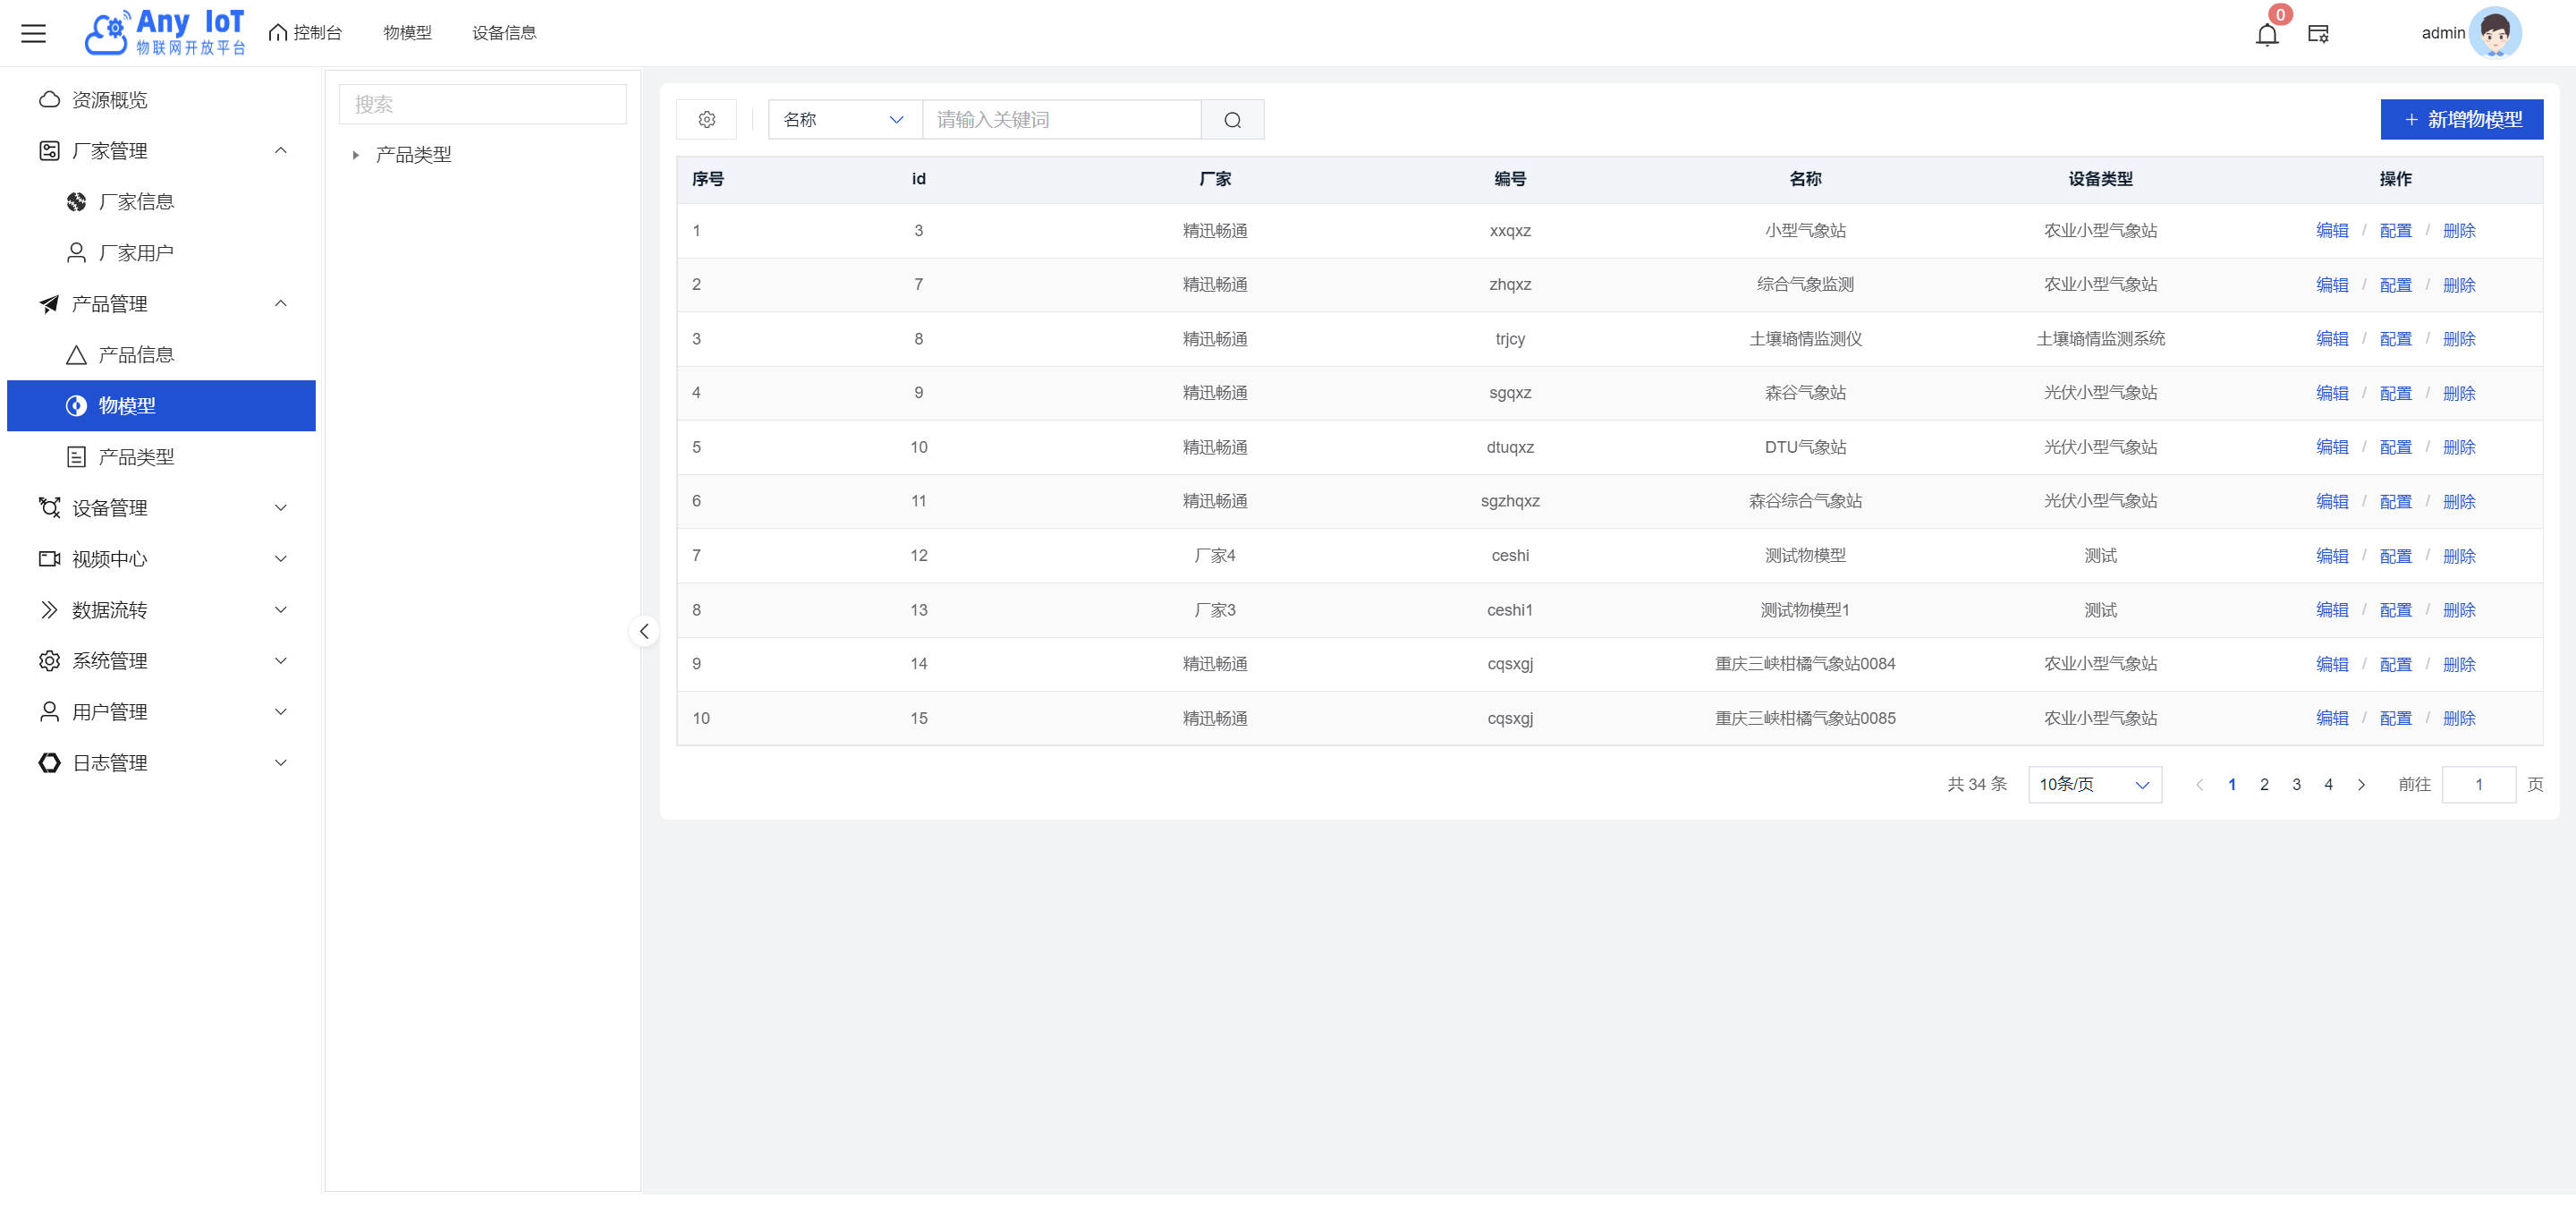
Task: Go to the next page arrow
Action: tap(2361, 785)
